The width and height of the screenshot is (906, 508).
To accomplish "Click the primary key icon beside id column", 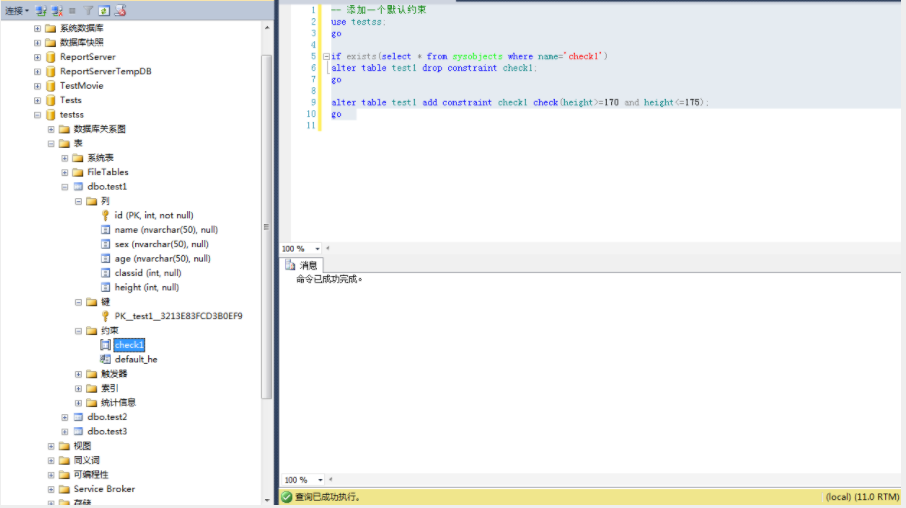I will click(x=105, y=215).
